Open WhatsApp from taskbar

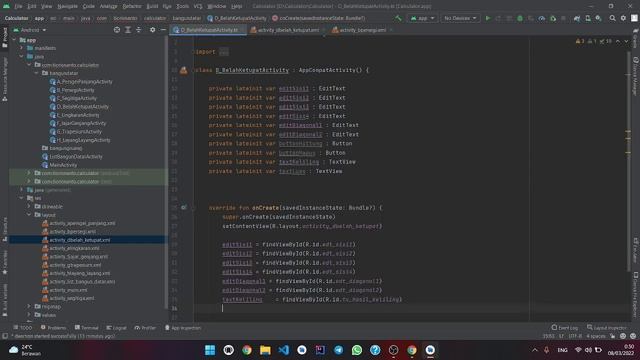pyautogui.click(x=357, y=350)
